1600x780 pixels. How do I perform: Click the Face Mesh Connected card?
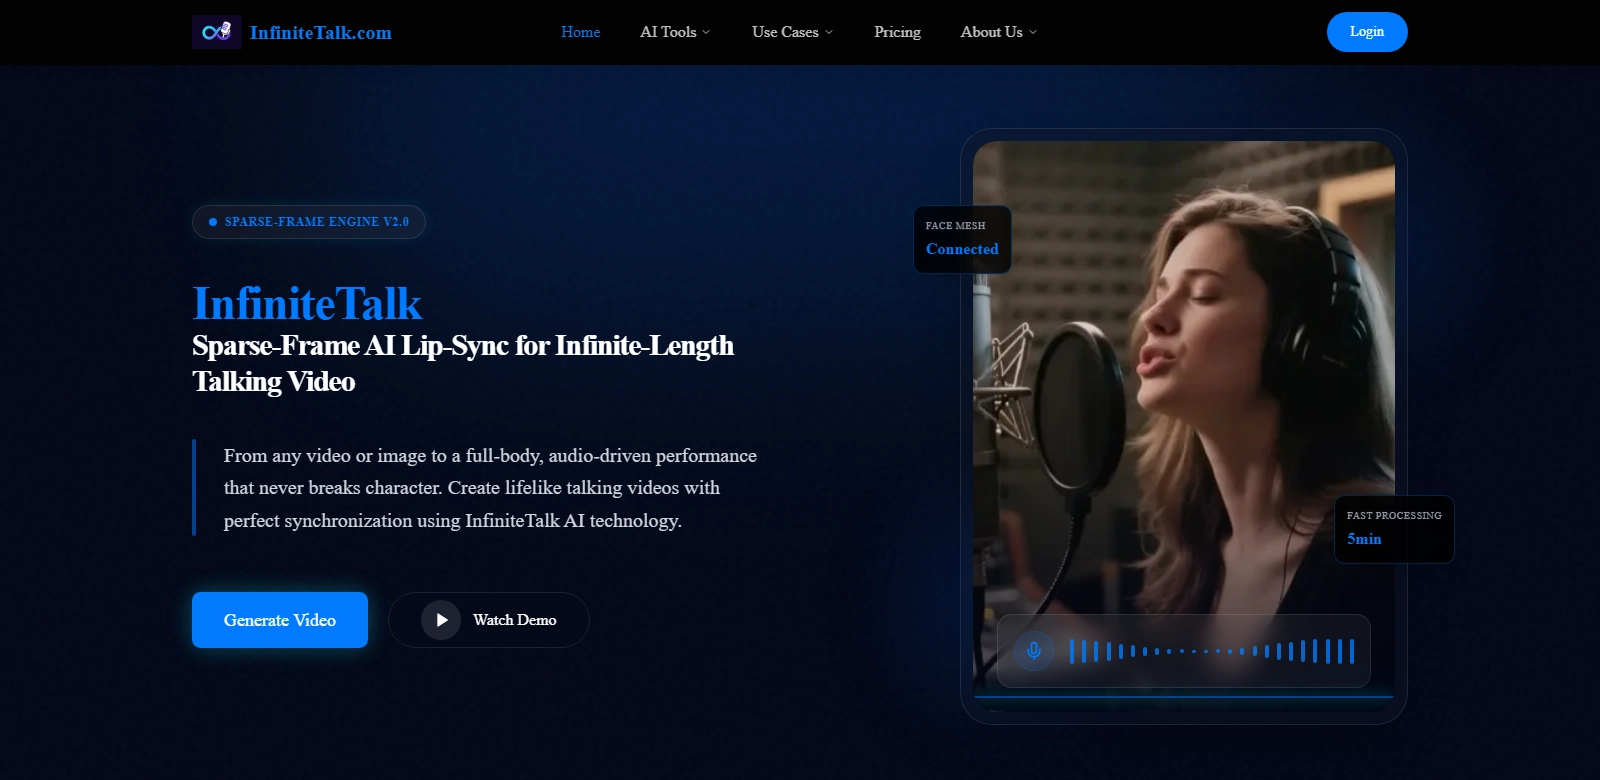pyautogui.click(x=962, y=239)
